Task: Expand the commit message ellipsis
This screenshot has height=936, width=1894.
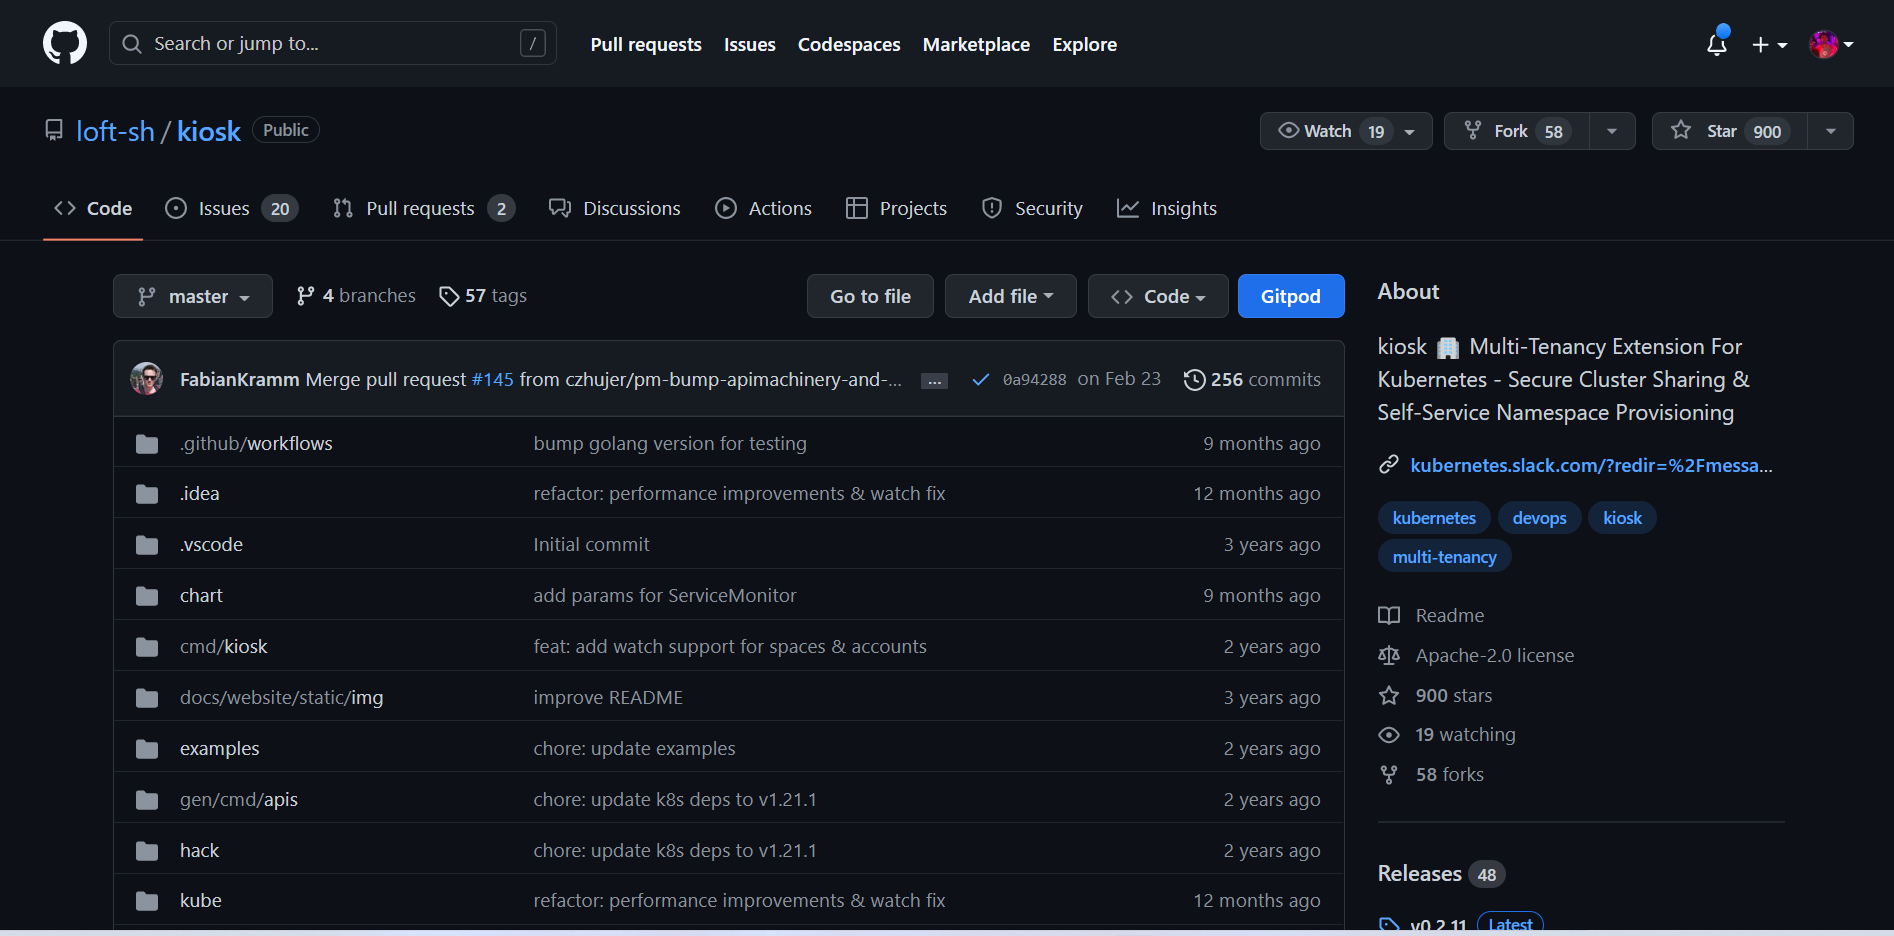Action: click(934, 381)
